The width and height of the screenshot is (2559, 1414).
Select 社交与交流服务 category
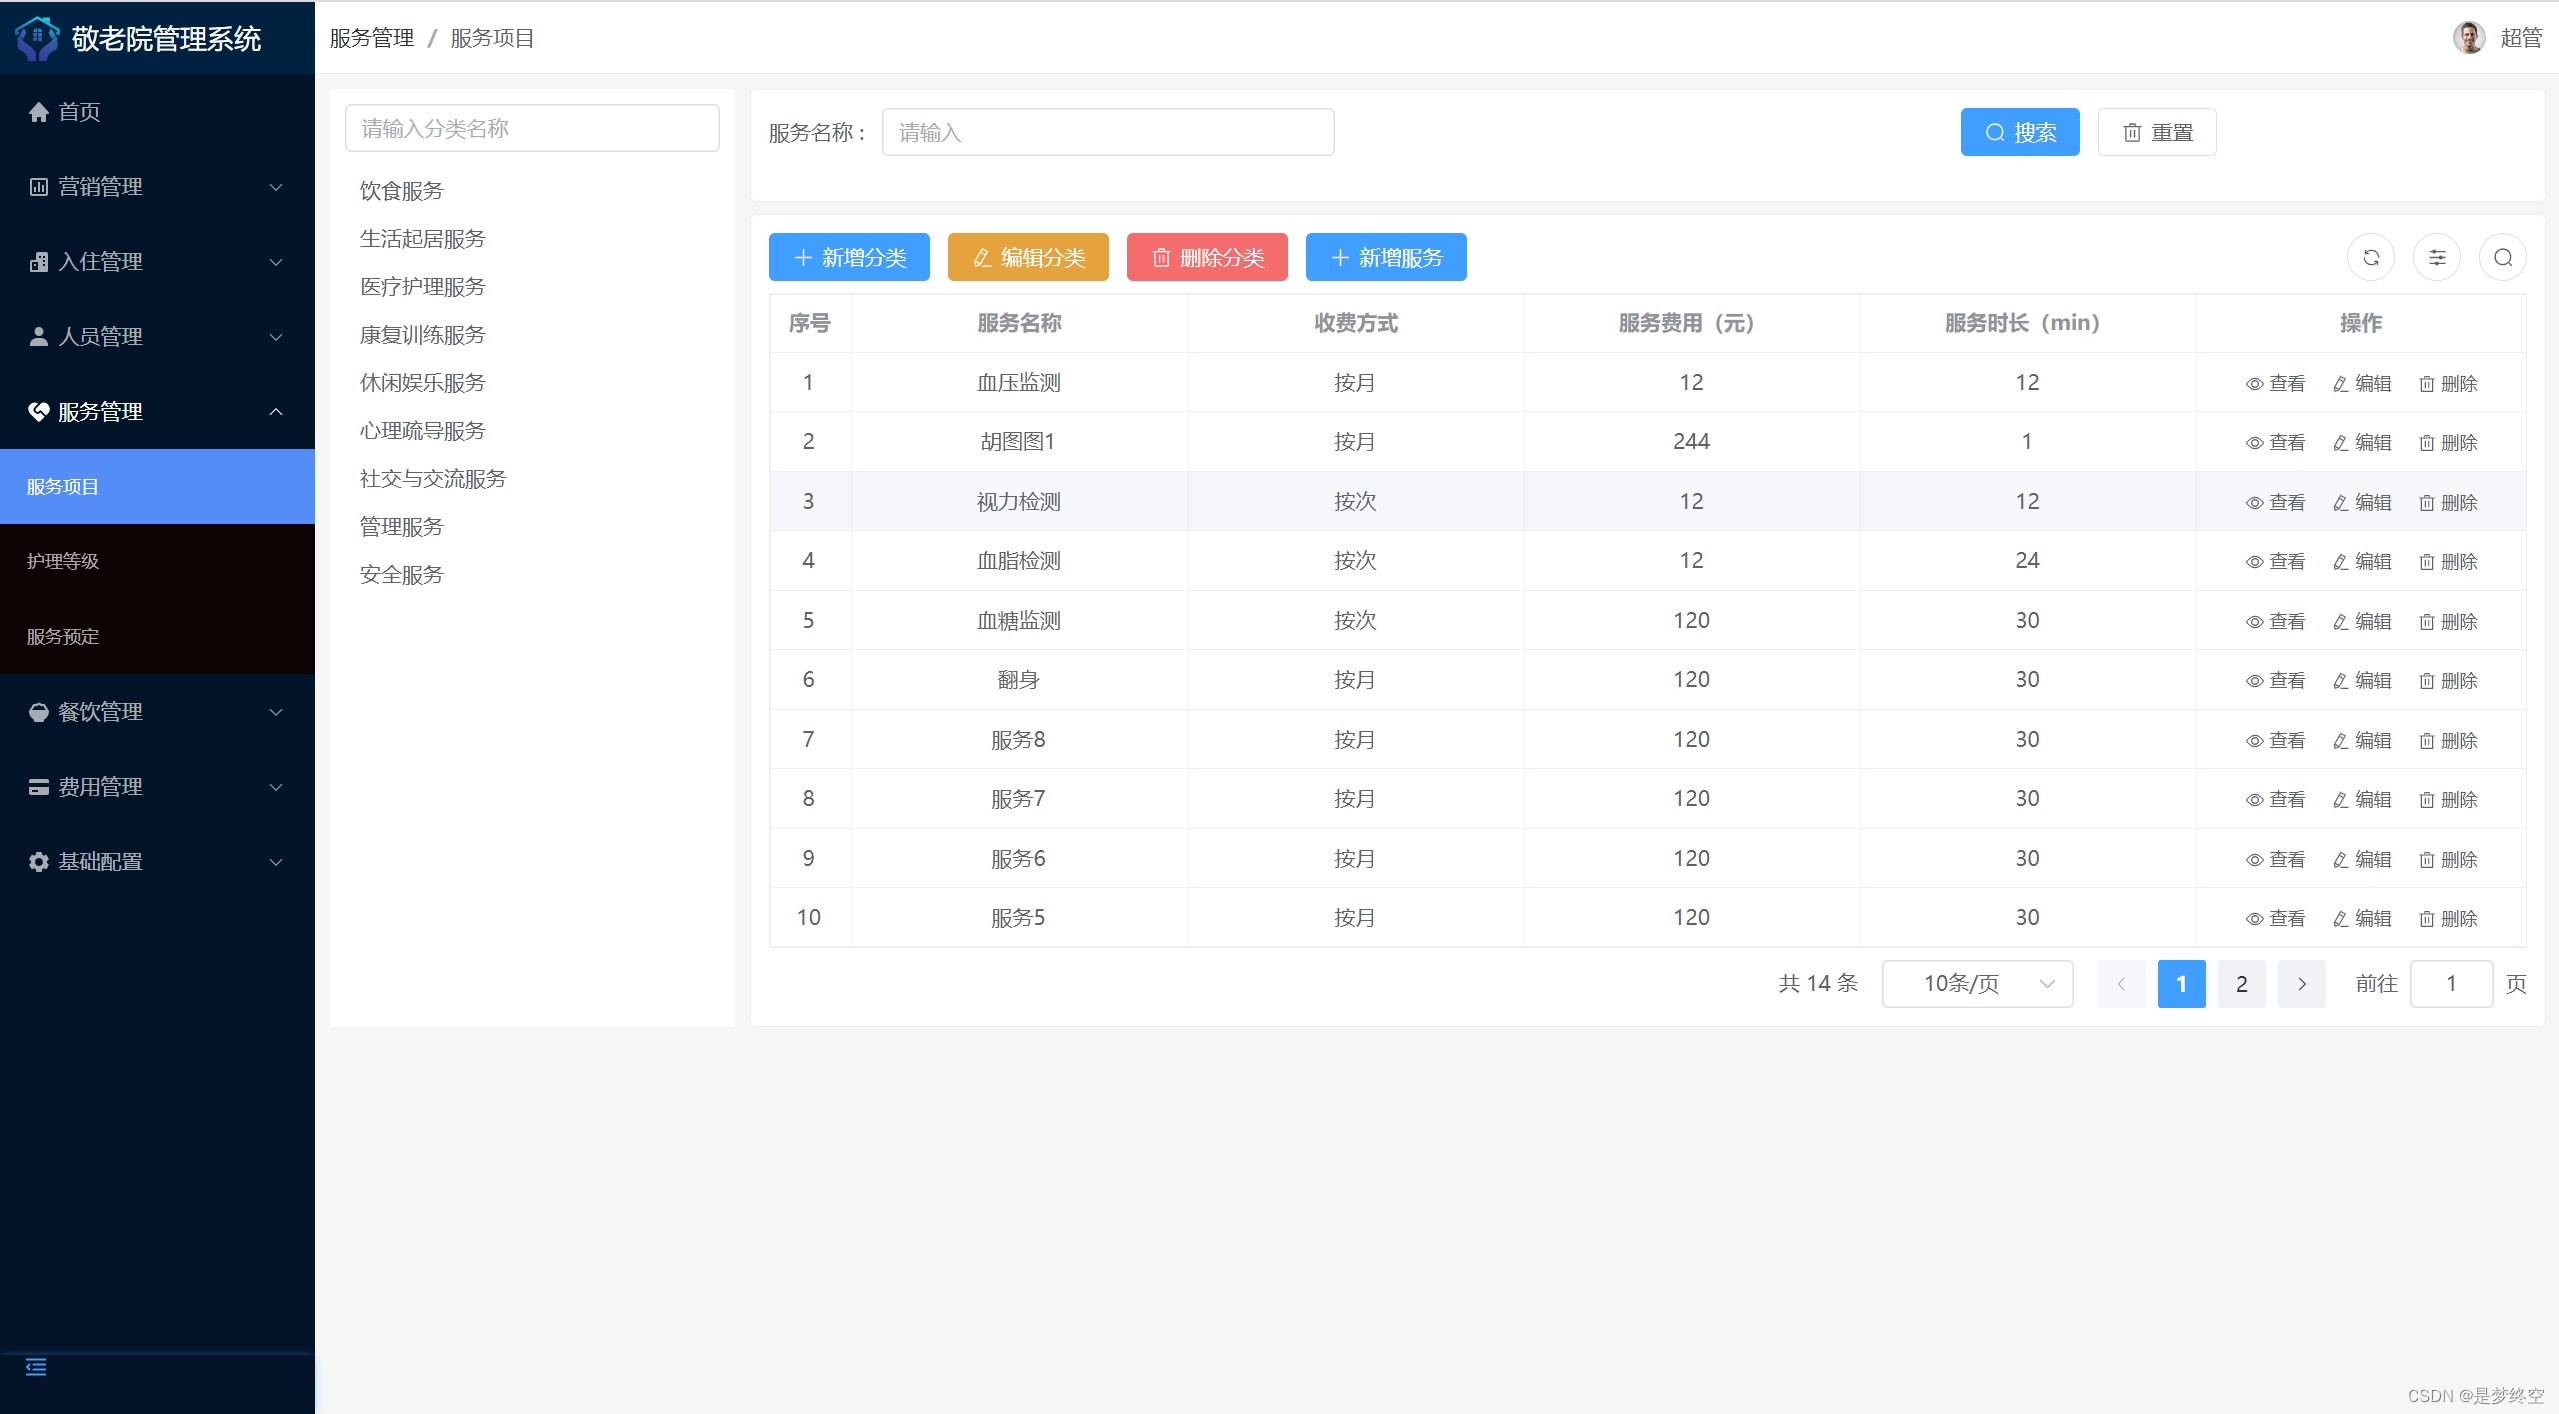point(433,479)
